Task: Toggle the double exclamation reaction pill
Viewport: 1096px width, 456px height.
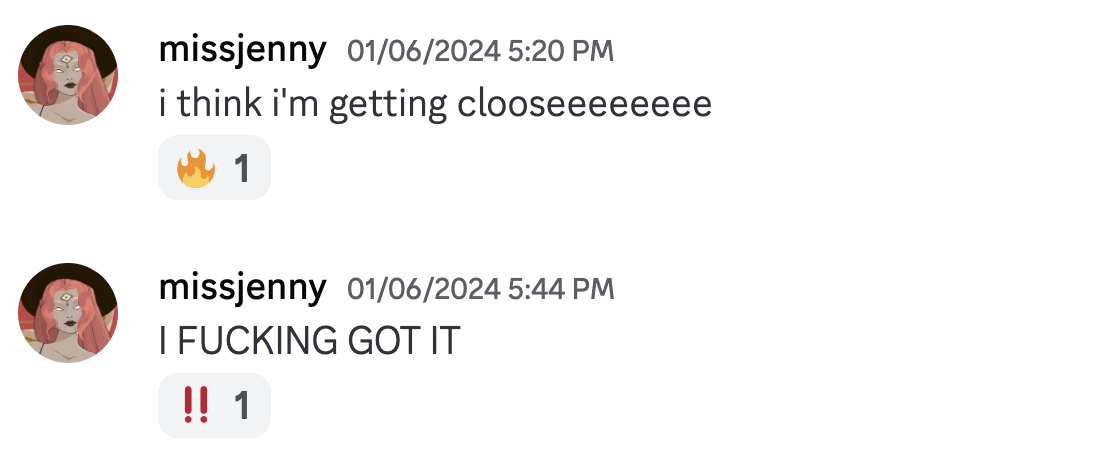Action: pos(214,405)
